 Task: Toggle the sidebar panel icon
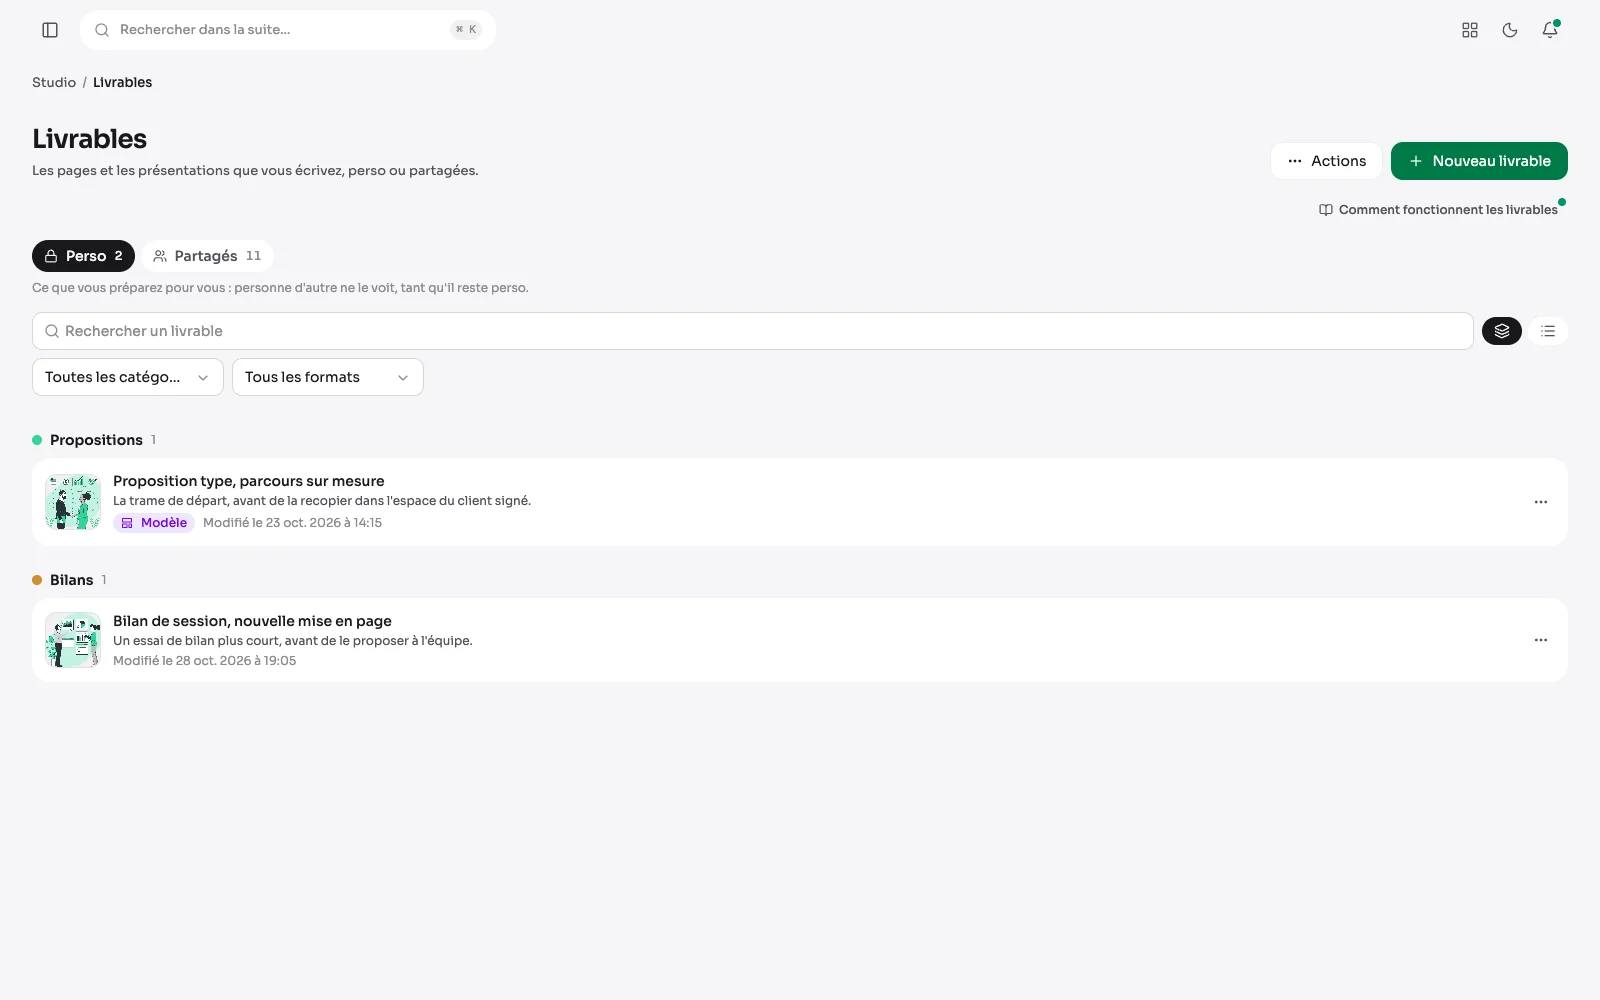50,30
